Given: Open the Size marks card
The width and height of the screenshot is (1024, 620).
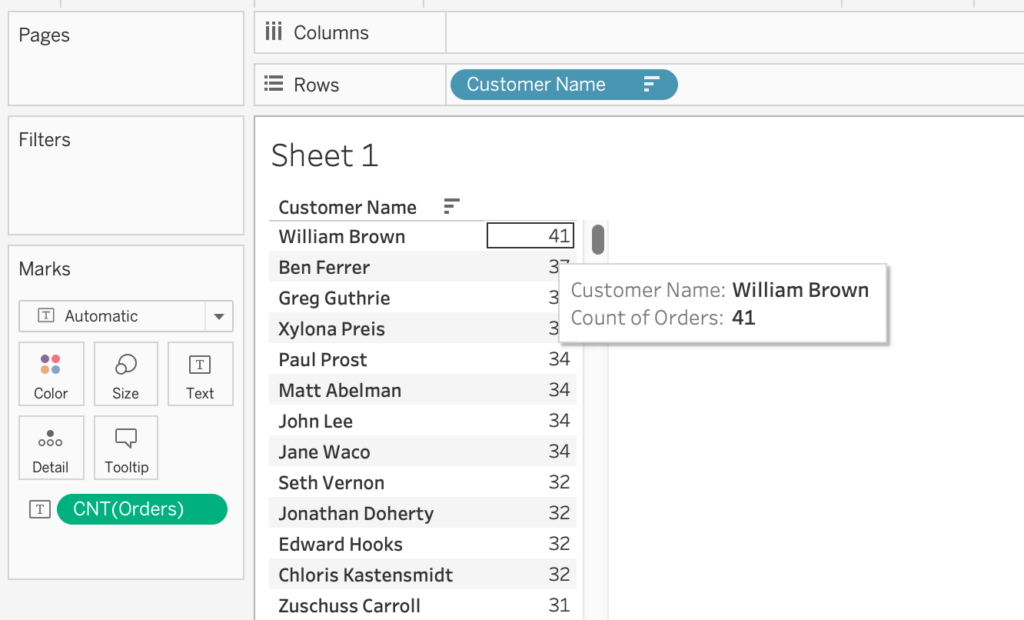Looking at the screenshot, I should [126, 374].
